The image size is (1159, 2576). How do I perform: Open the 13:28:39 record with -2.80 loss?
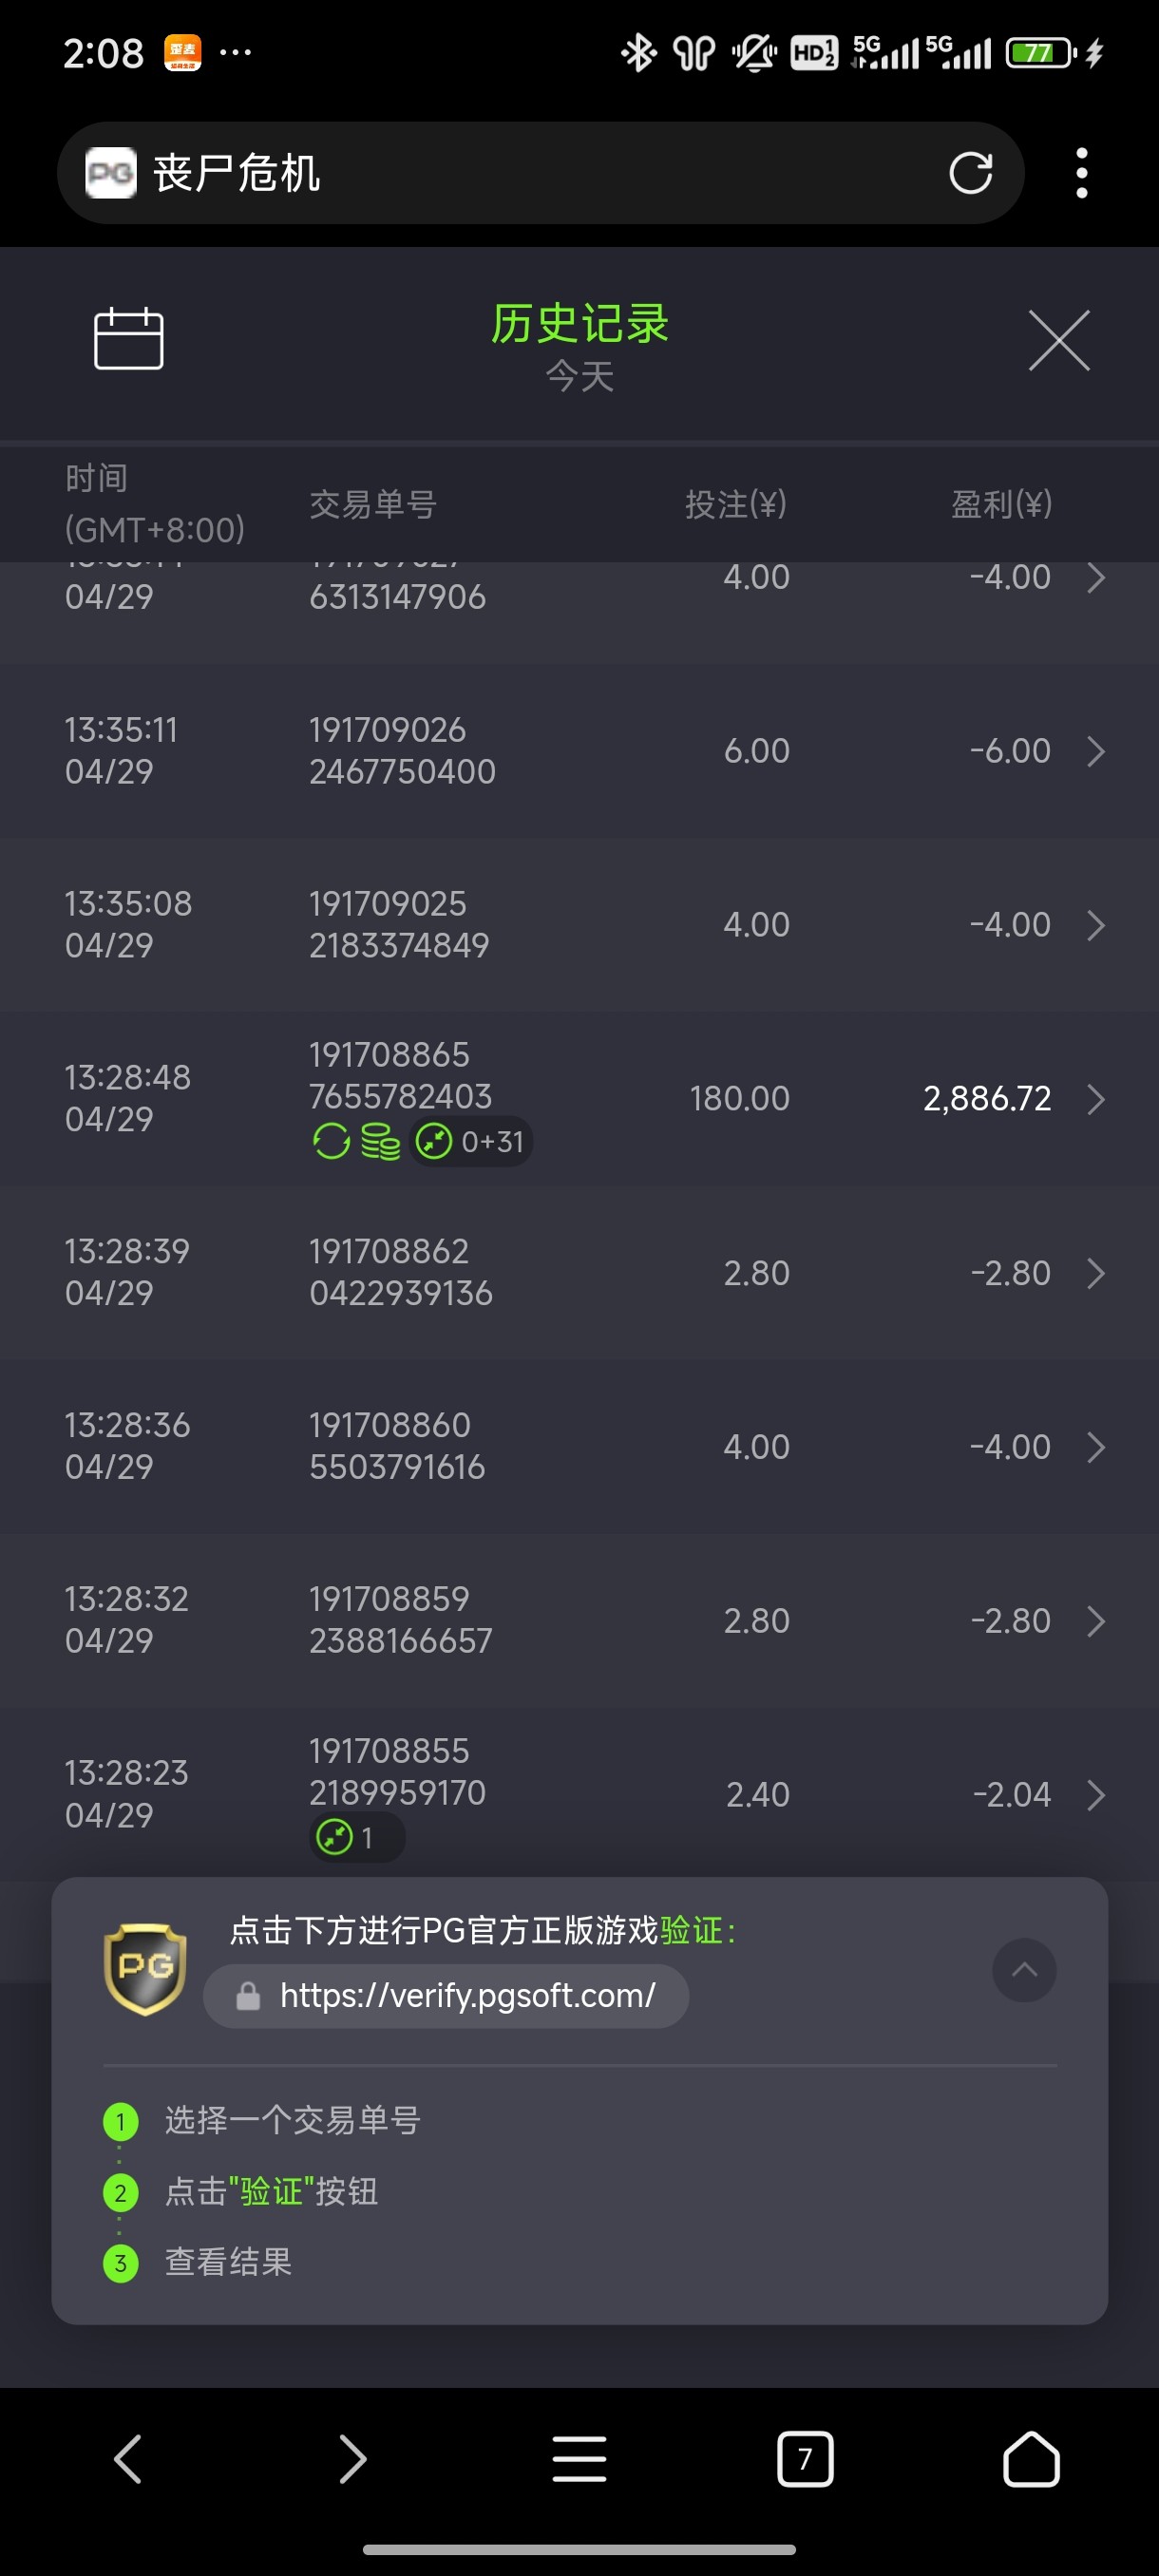click(x=1096, y=1273)
